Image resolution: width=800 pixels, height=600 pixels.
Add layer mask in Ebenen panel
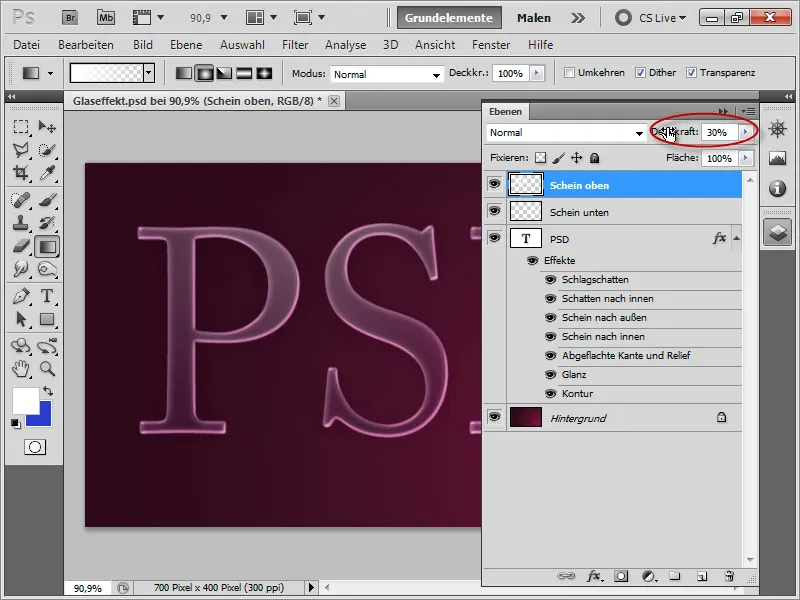tap(621, 577)
